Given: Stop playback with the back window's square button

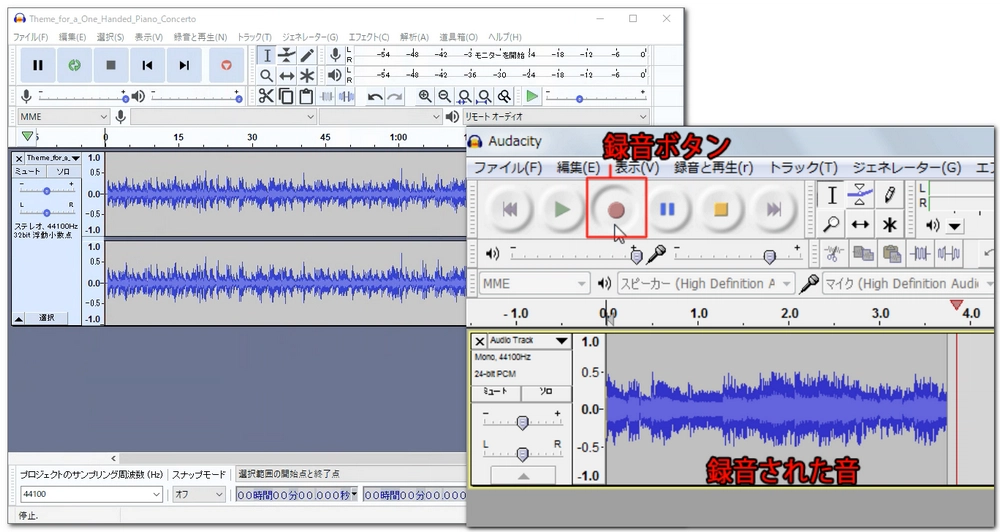Looking at the screenshot, I should (x=111, y=65).
